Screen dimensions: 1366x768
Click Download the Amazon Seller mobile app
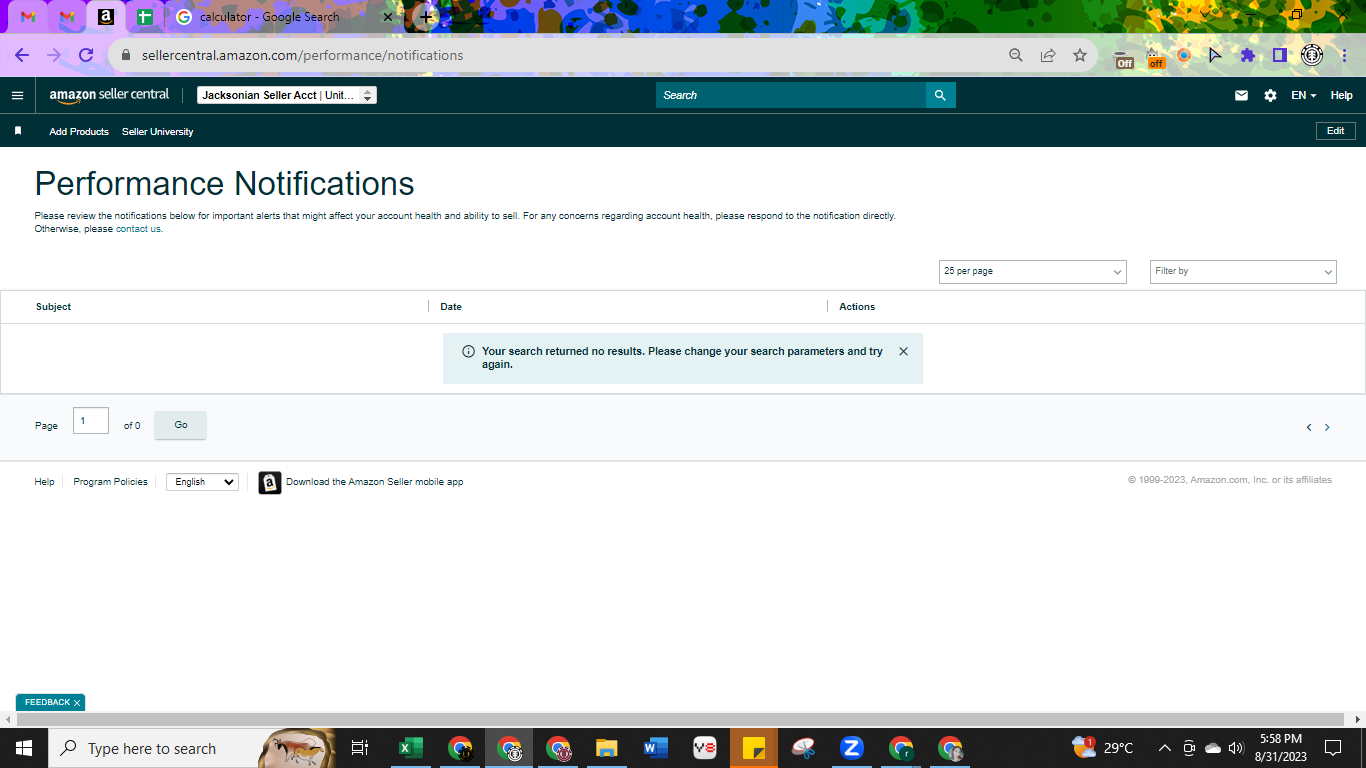click(374, 482)
